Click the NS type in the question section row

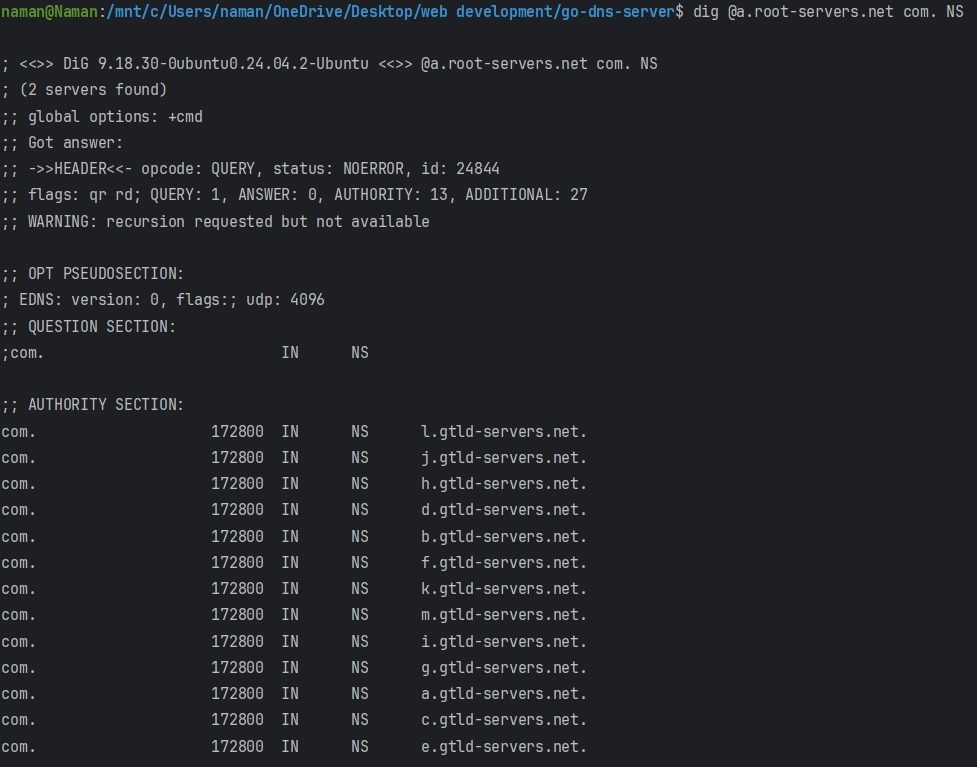[360, 353]
